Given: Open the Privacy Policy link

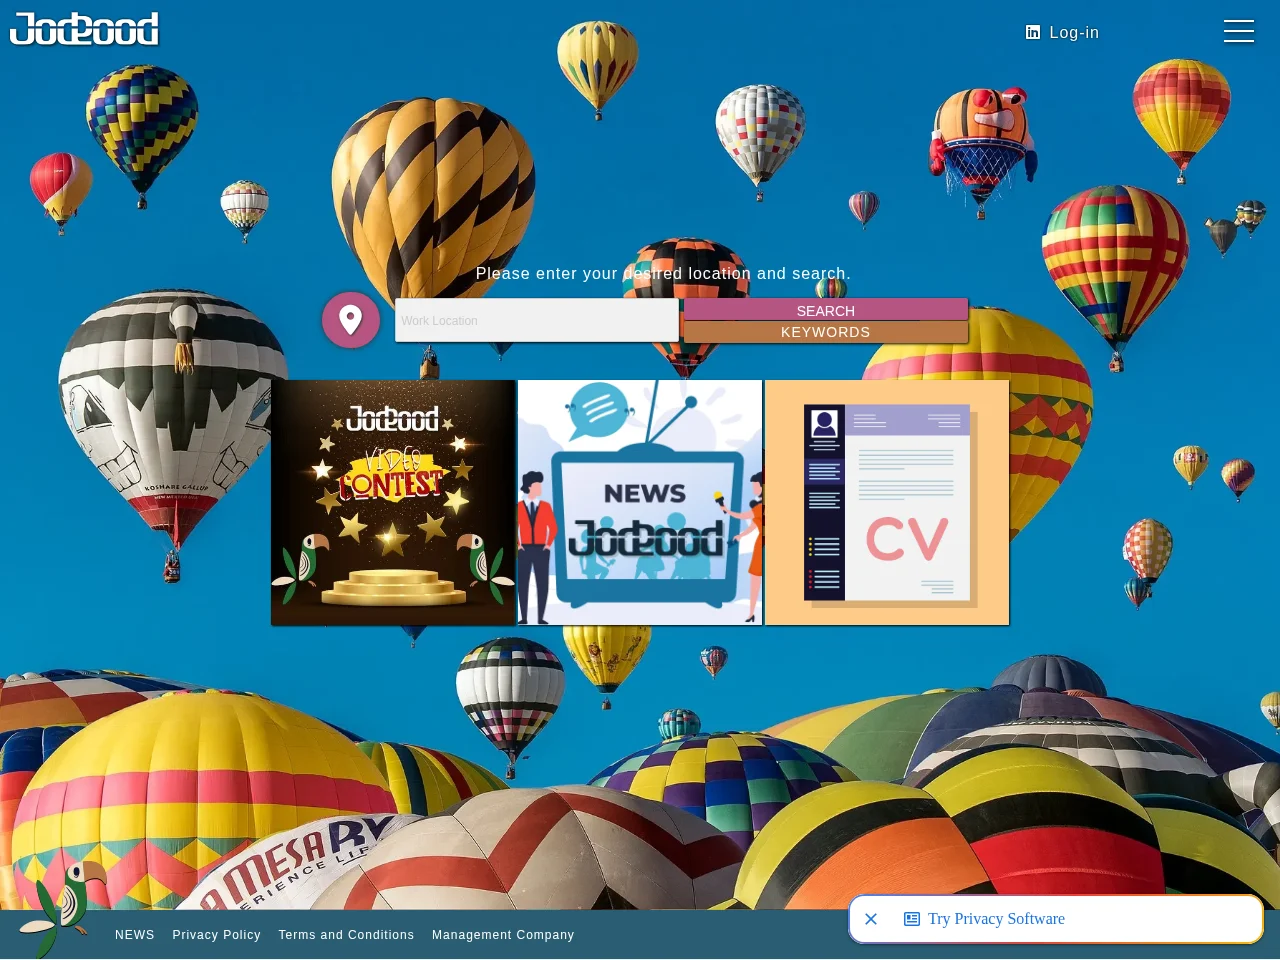Looking at the screenshot, I should tap(216, 935).
